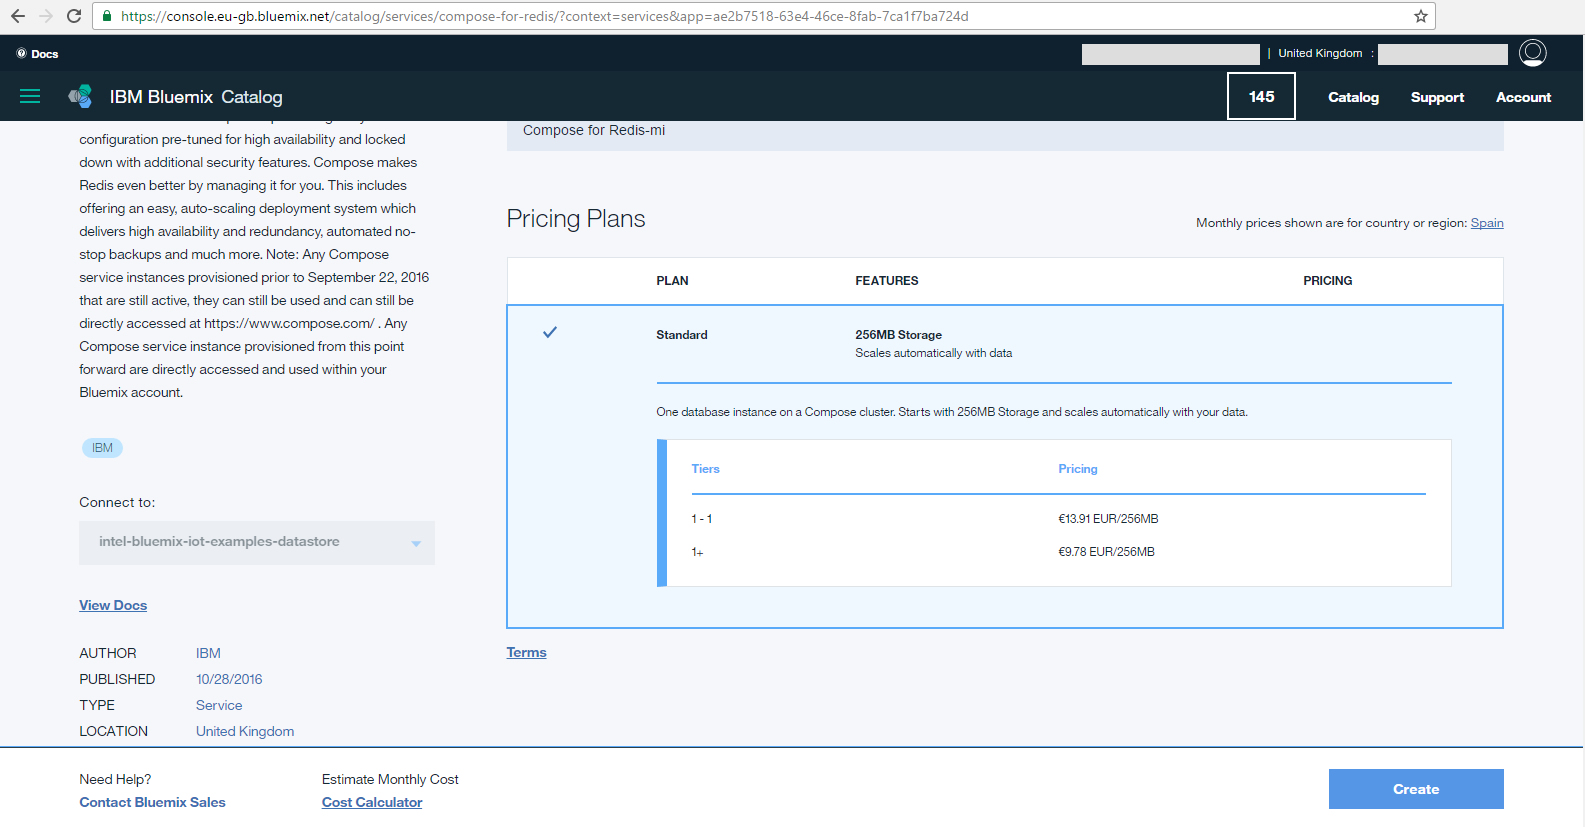
Task: Click the 145 trial days box
Action: tap(1261, 96)
